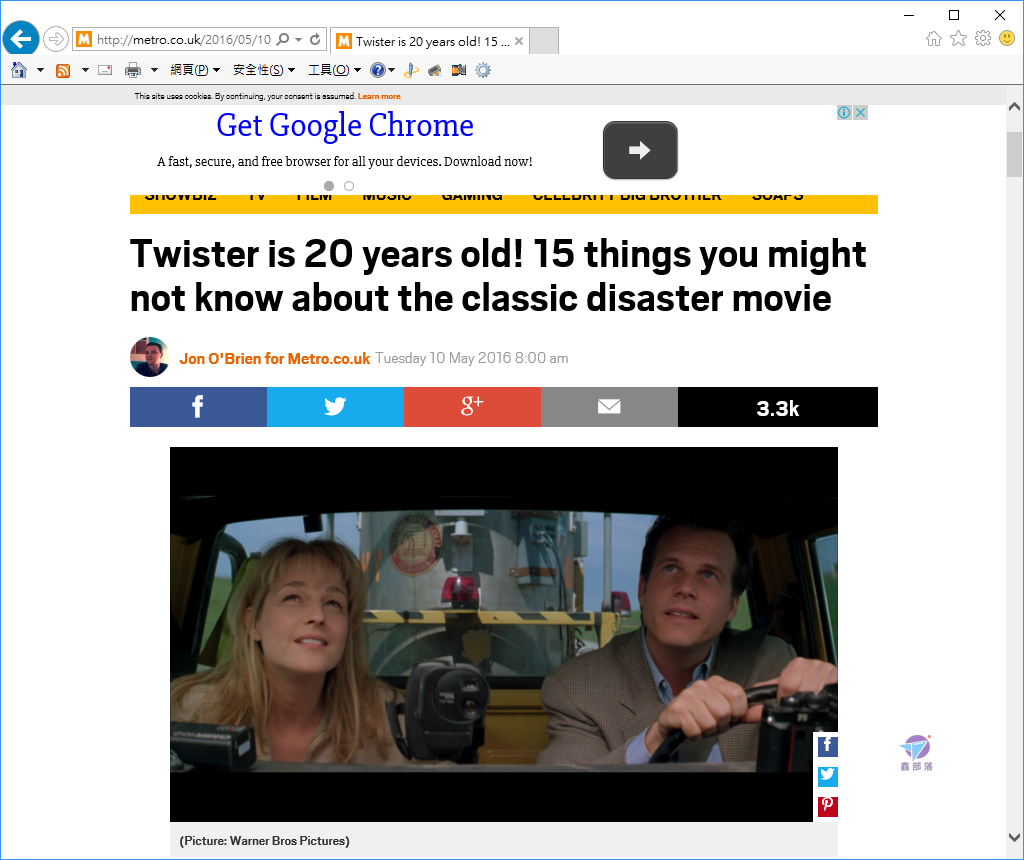This screenshot has width=1024, height=860.
Task: Share article on Google Plus
Action: (x=472, y=407)
